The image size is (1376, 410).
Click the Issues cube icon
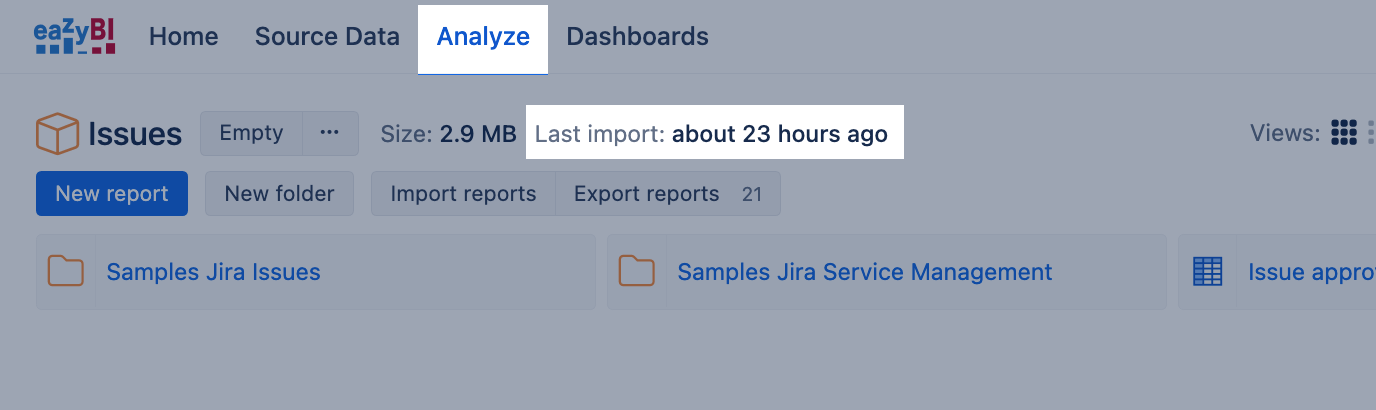57,134
